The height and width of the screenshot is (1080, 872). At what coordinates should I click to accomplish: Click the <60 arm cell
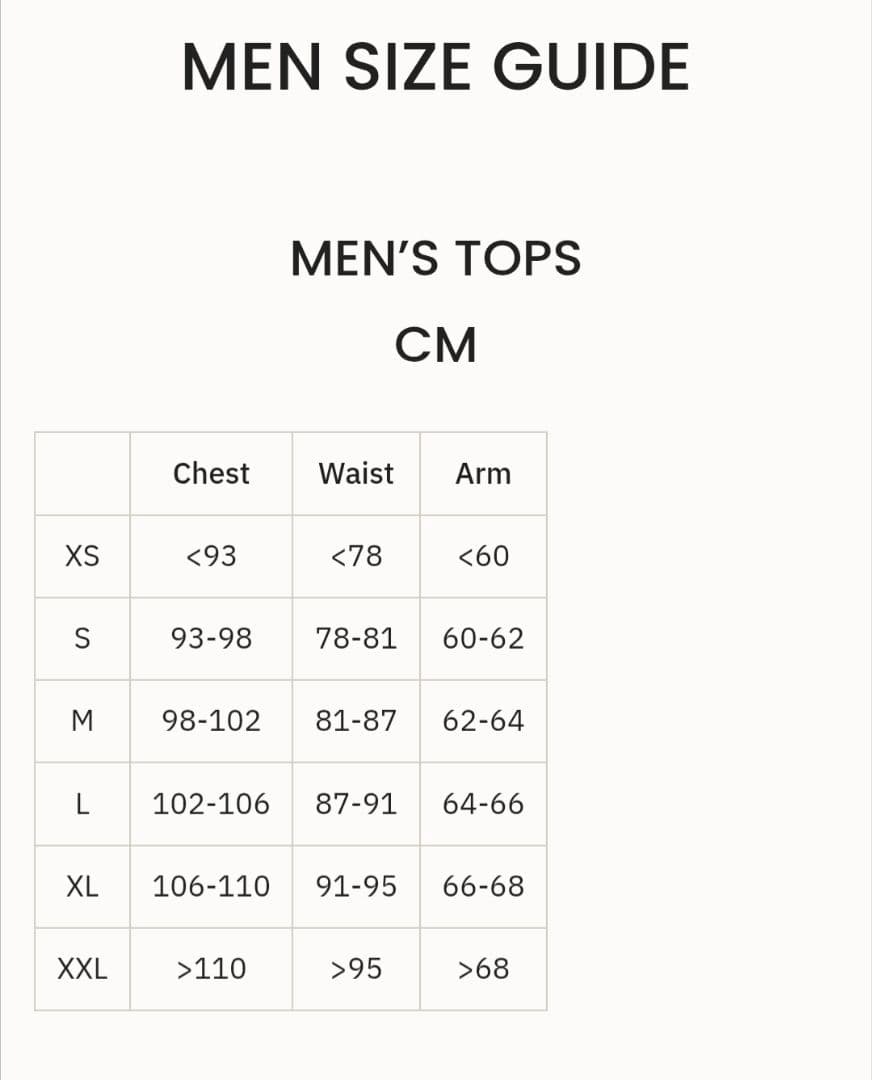(x=483, y=556)
